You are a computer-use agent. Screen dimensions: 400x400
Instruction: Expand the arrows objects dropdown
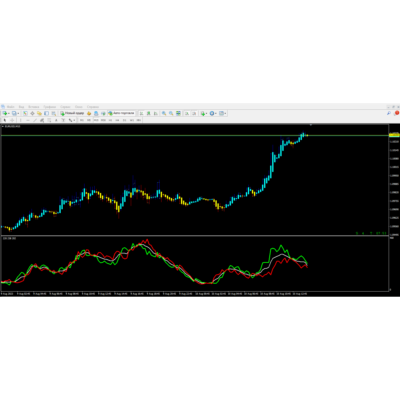(74, 120)
